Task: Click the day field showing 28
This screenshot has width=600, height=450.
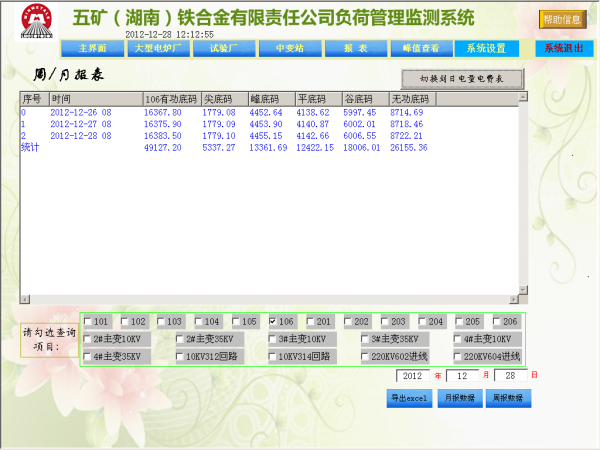Action: point(511,376)
